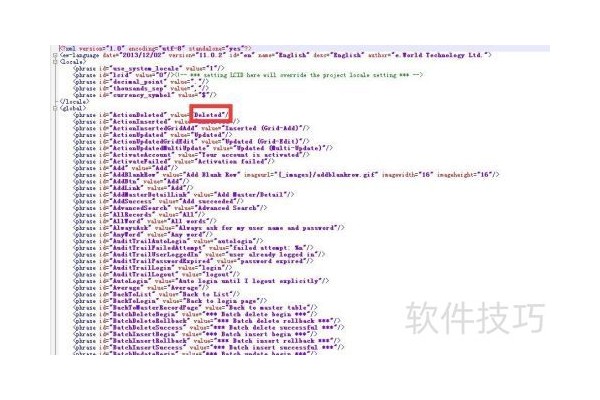Screen dimensions: 600x400
Task: Collapse the global section fold marker
Action: (55, 108)
